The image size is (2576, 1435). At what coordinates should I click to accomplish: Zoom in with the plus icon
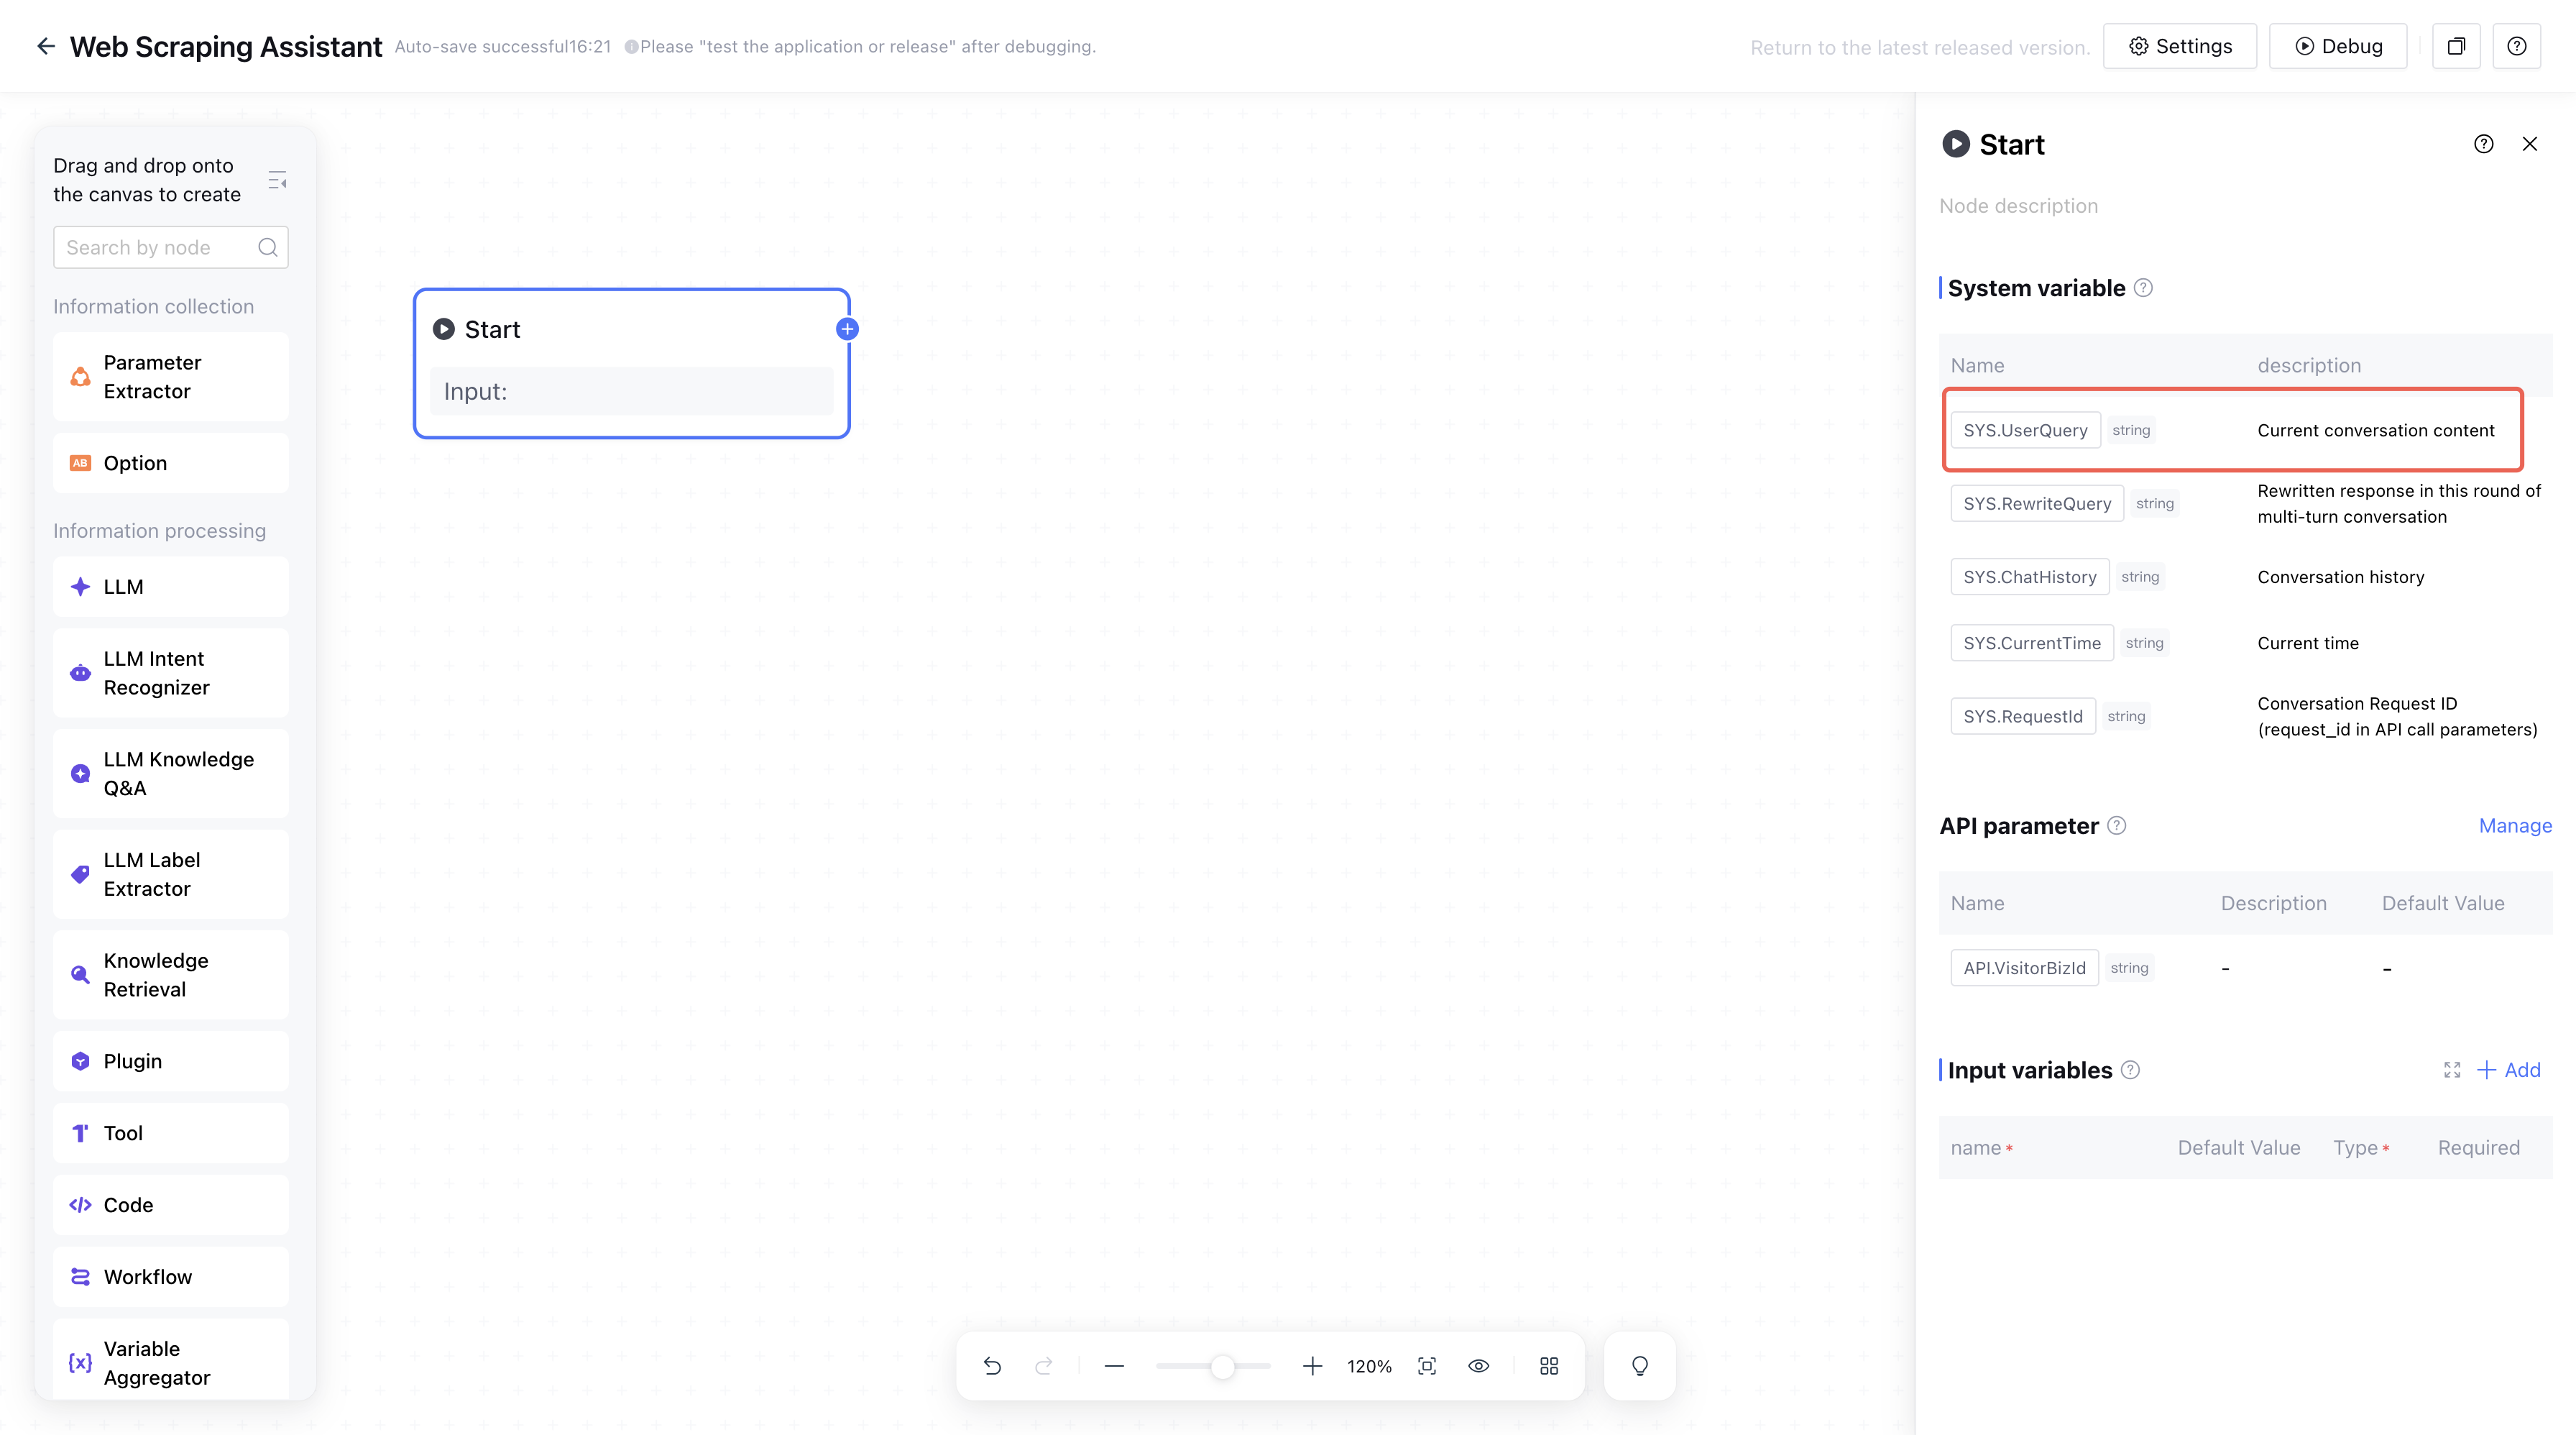pyautogui.click(x=1312, y=1366)
